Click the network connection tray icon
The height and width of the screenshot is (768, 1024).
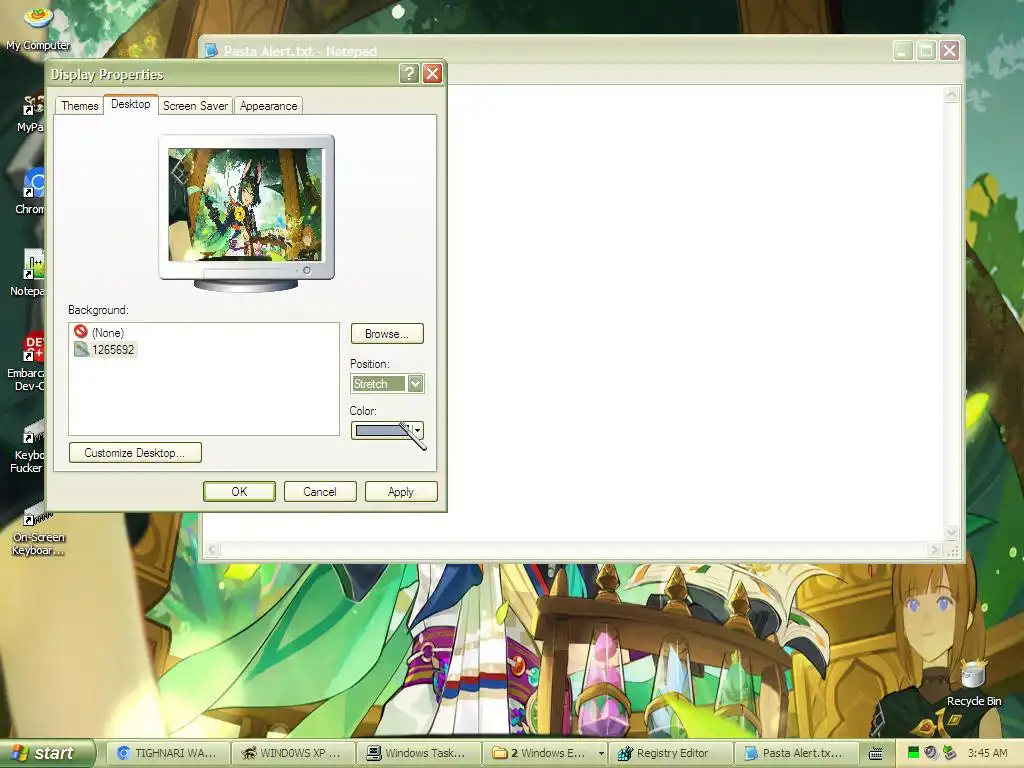(950, 753)
